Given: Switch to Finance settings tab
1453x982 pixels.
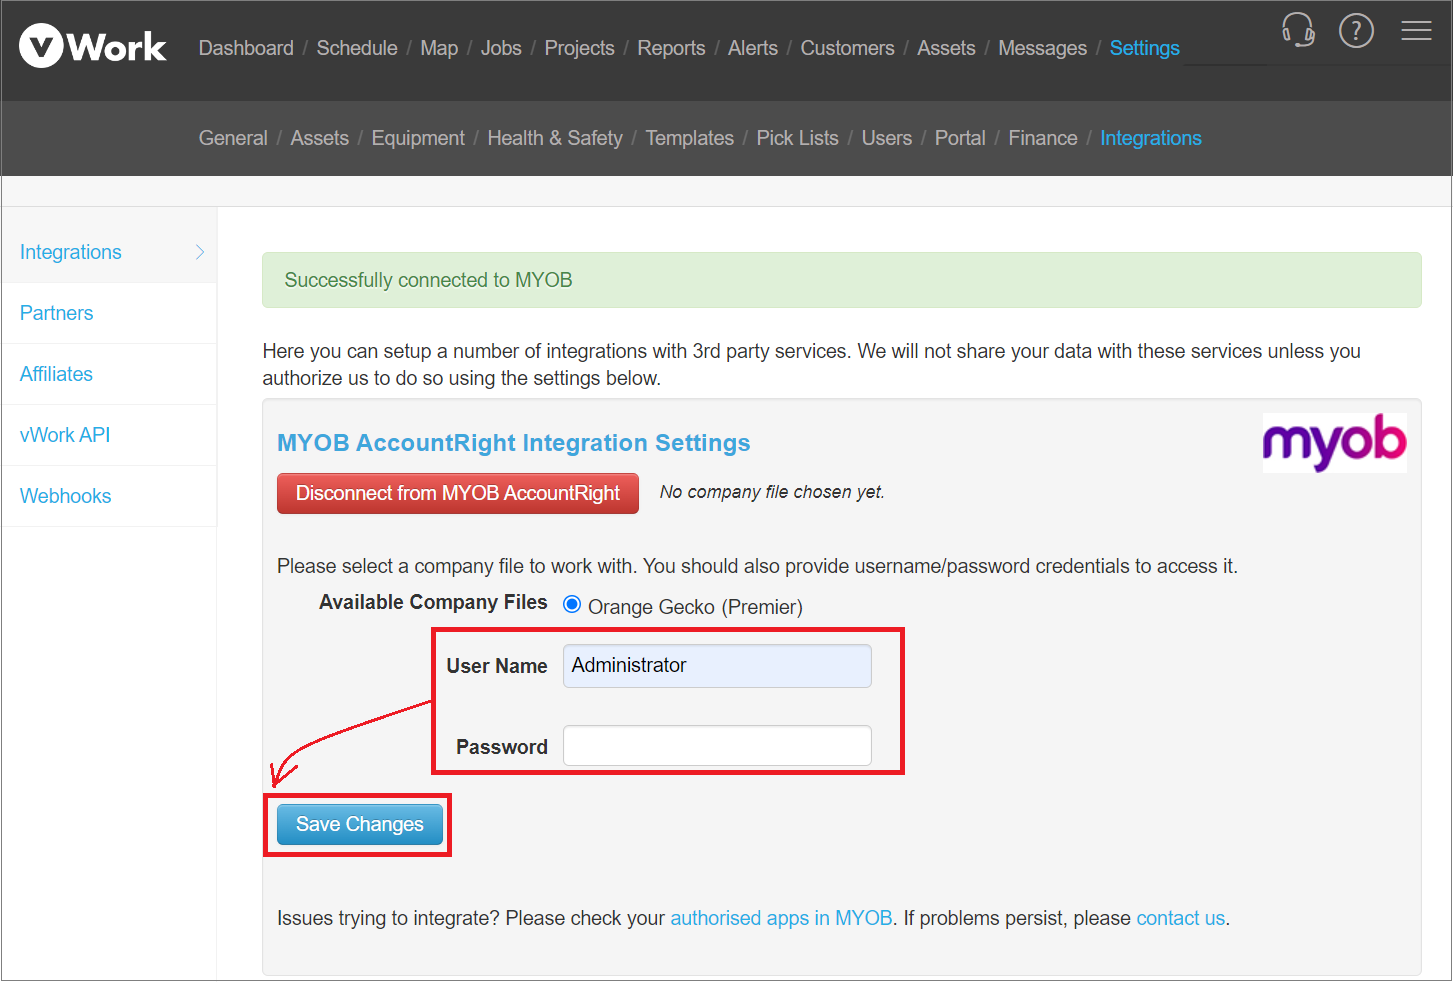Looking at the screenshot, I should 1042,138.
